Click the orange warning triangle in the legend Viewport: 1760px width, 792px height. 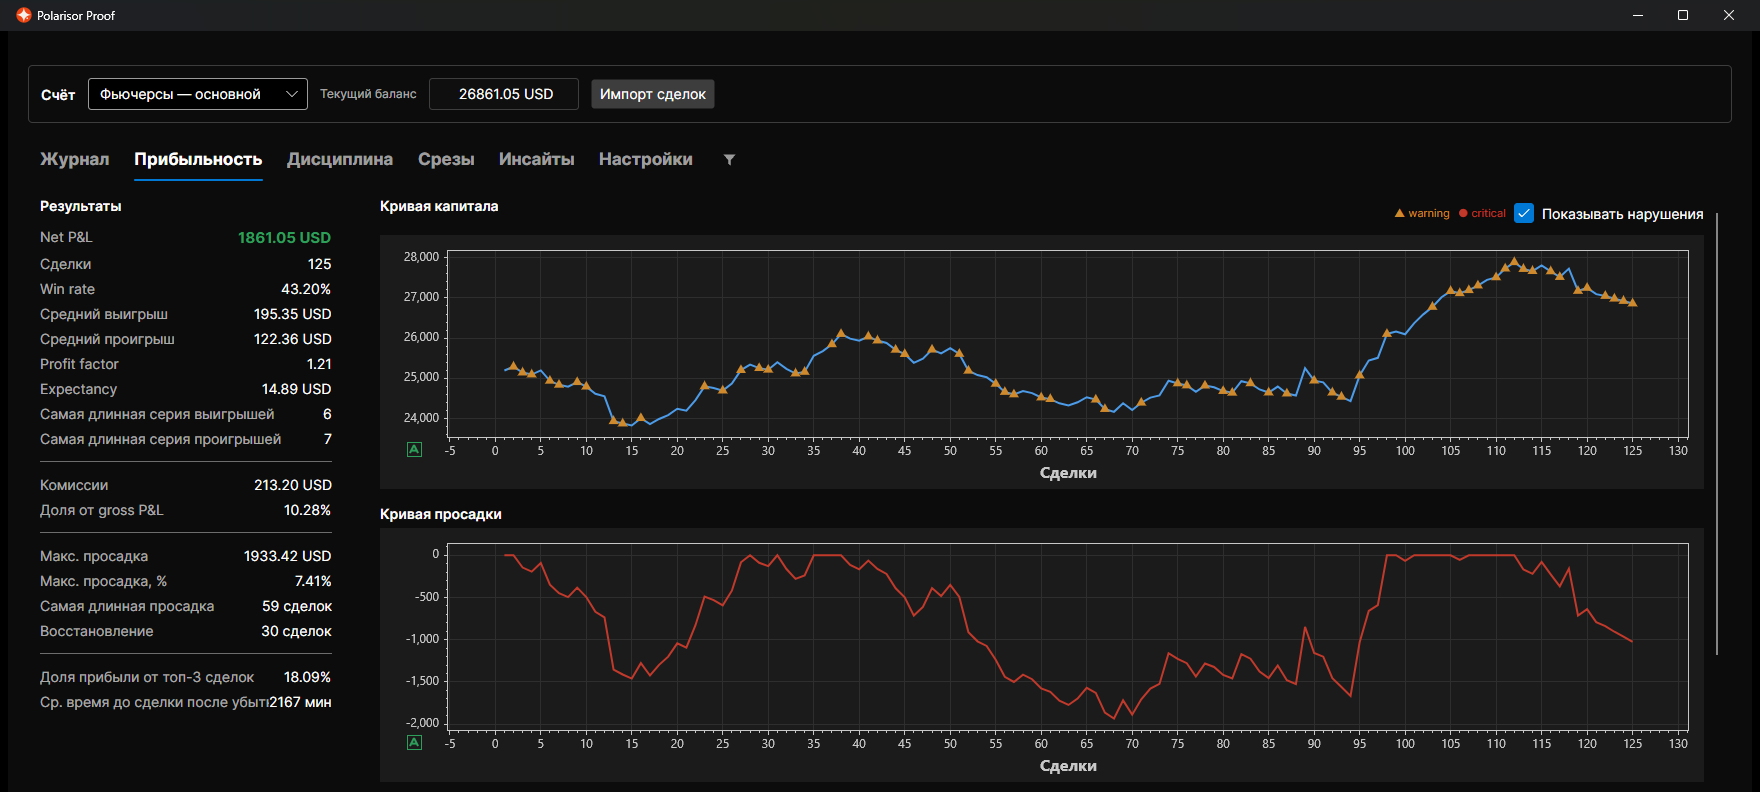point(1400,213)
